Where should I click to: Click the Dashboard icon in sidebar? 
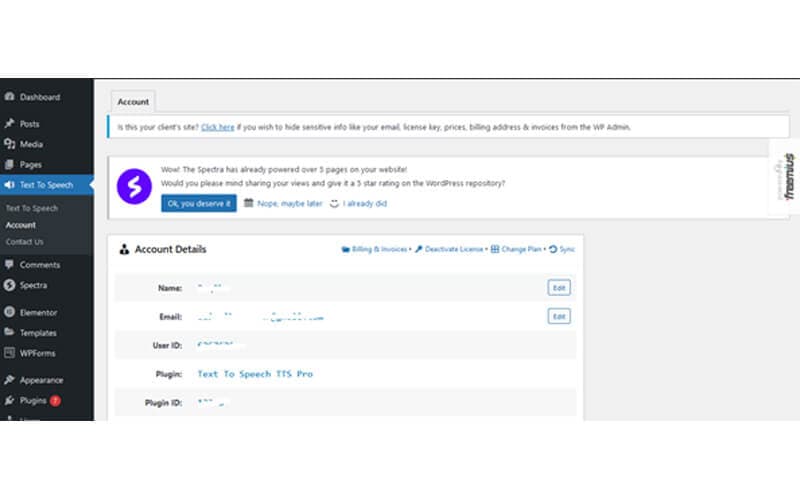9,97
